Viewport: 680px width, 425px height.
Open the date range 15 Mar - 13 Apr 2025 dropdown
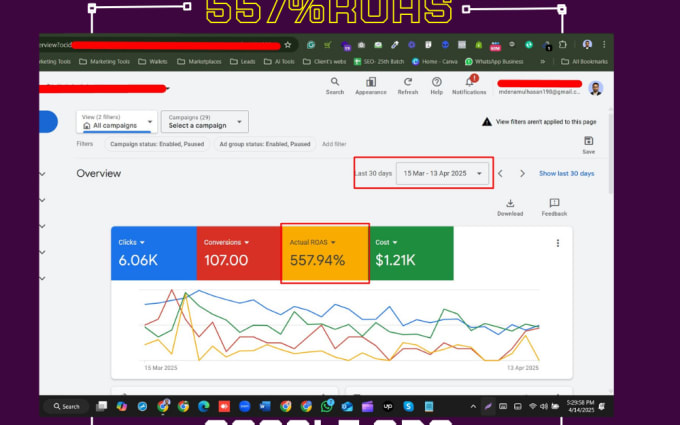[x=442, y=173]
